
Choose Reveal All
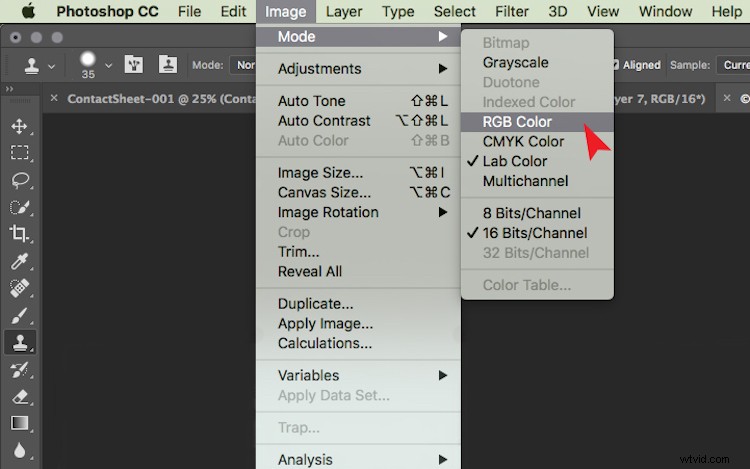(x=358, y=272)
